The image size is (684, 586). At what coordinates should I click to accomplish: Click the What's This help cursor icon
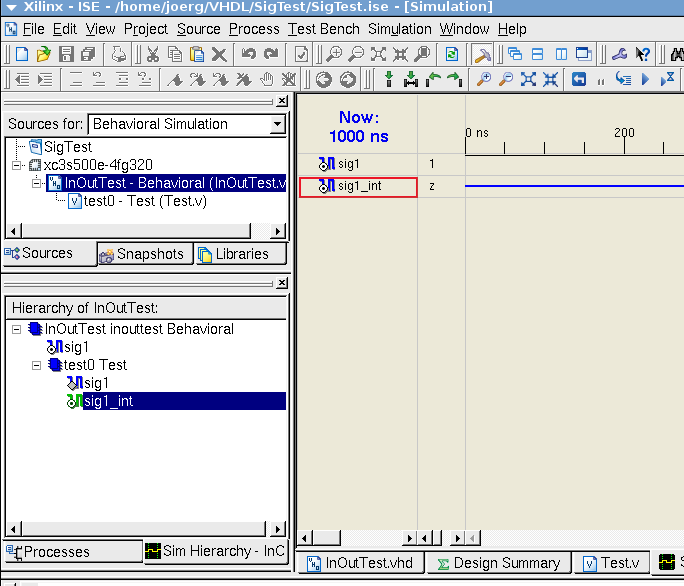(643, 54)
